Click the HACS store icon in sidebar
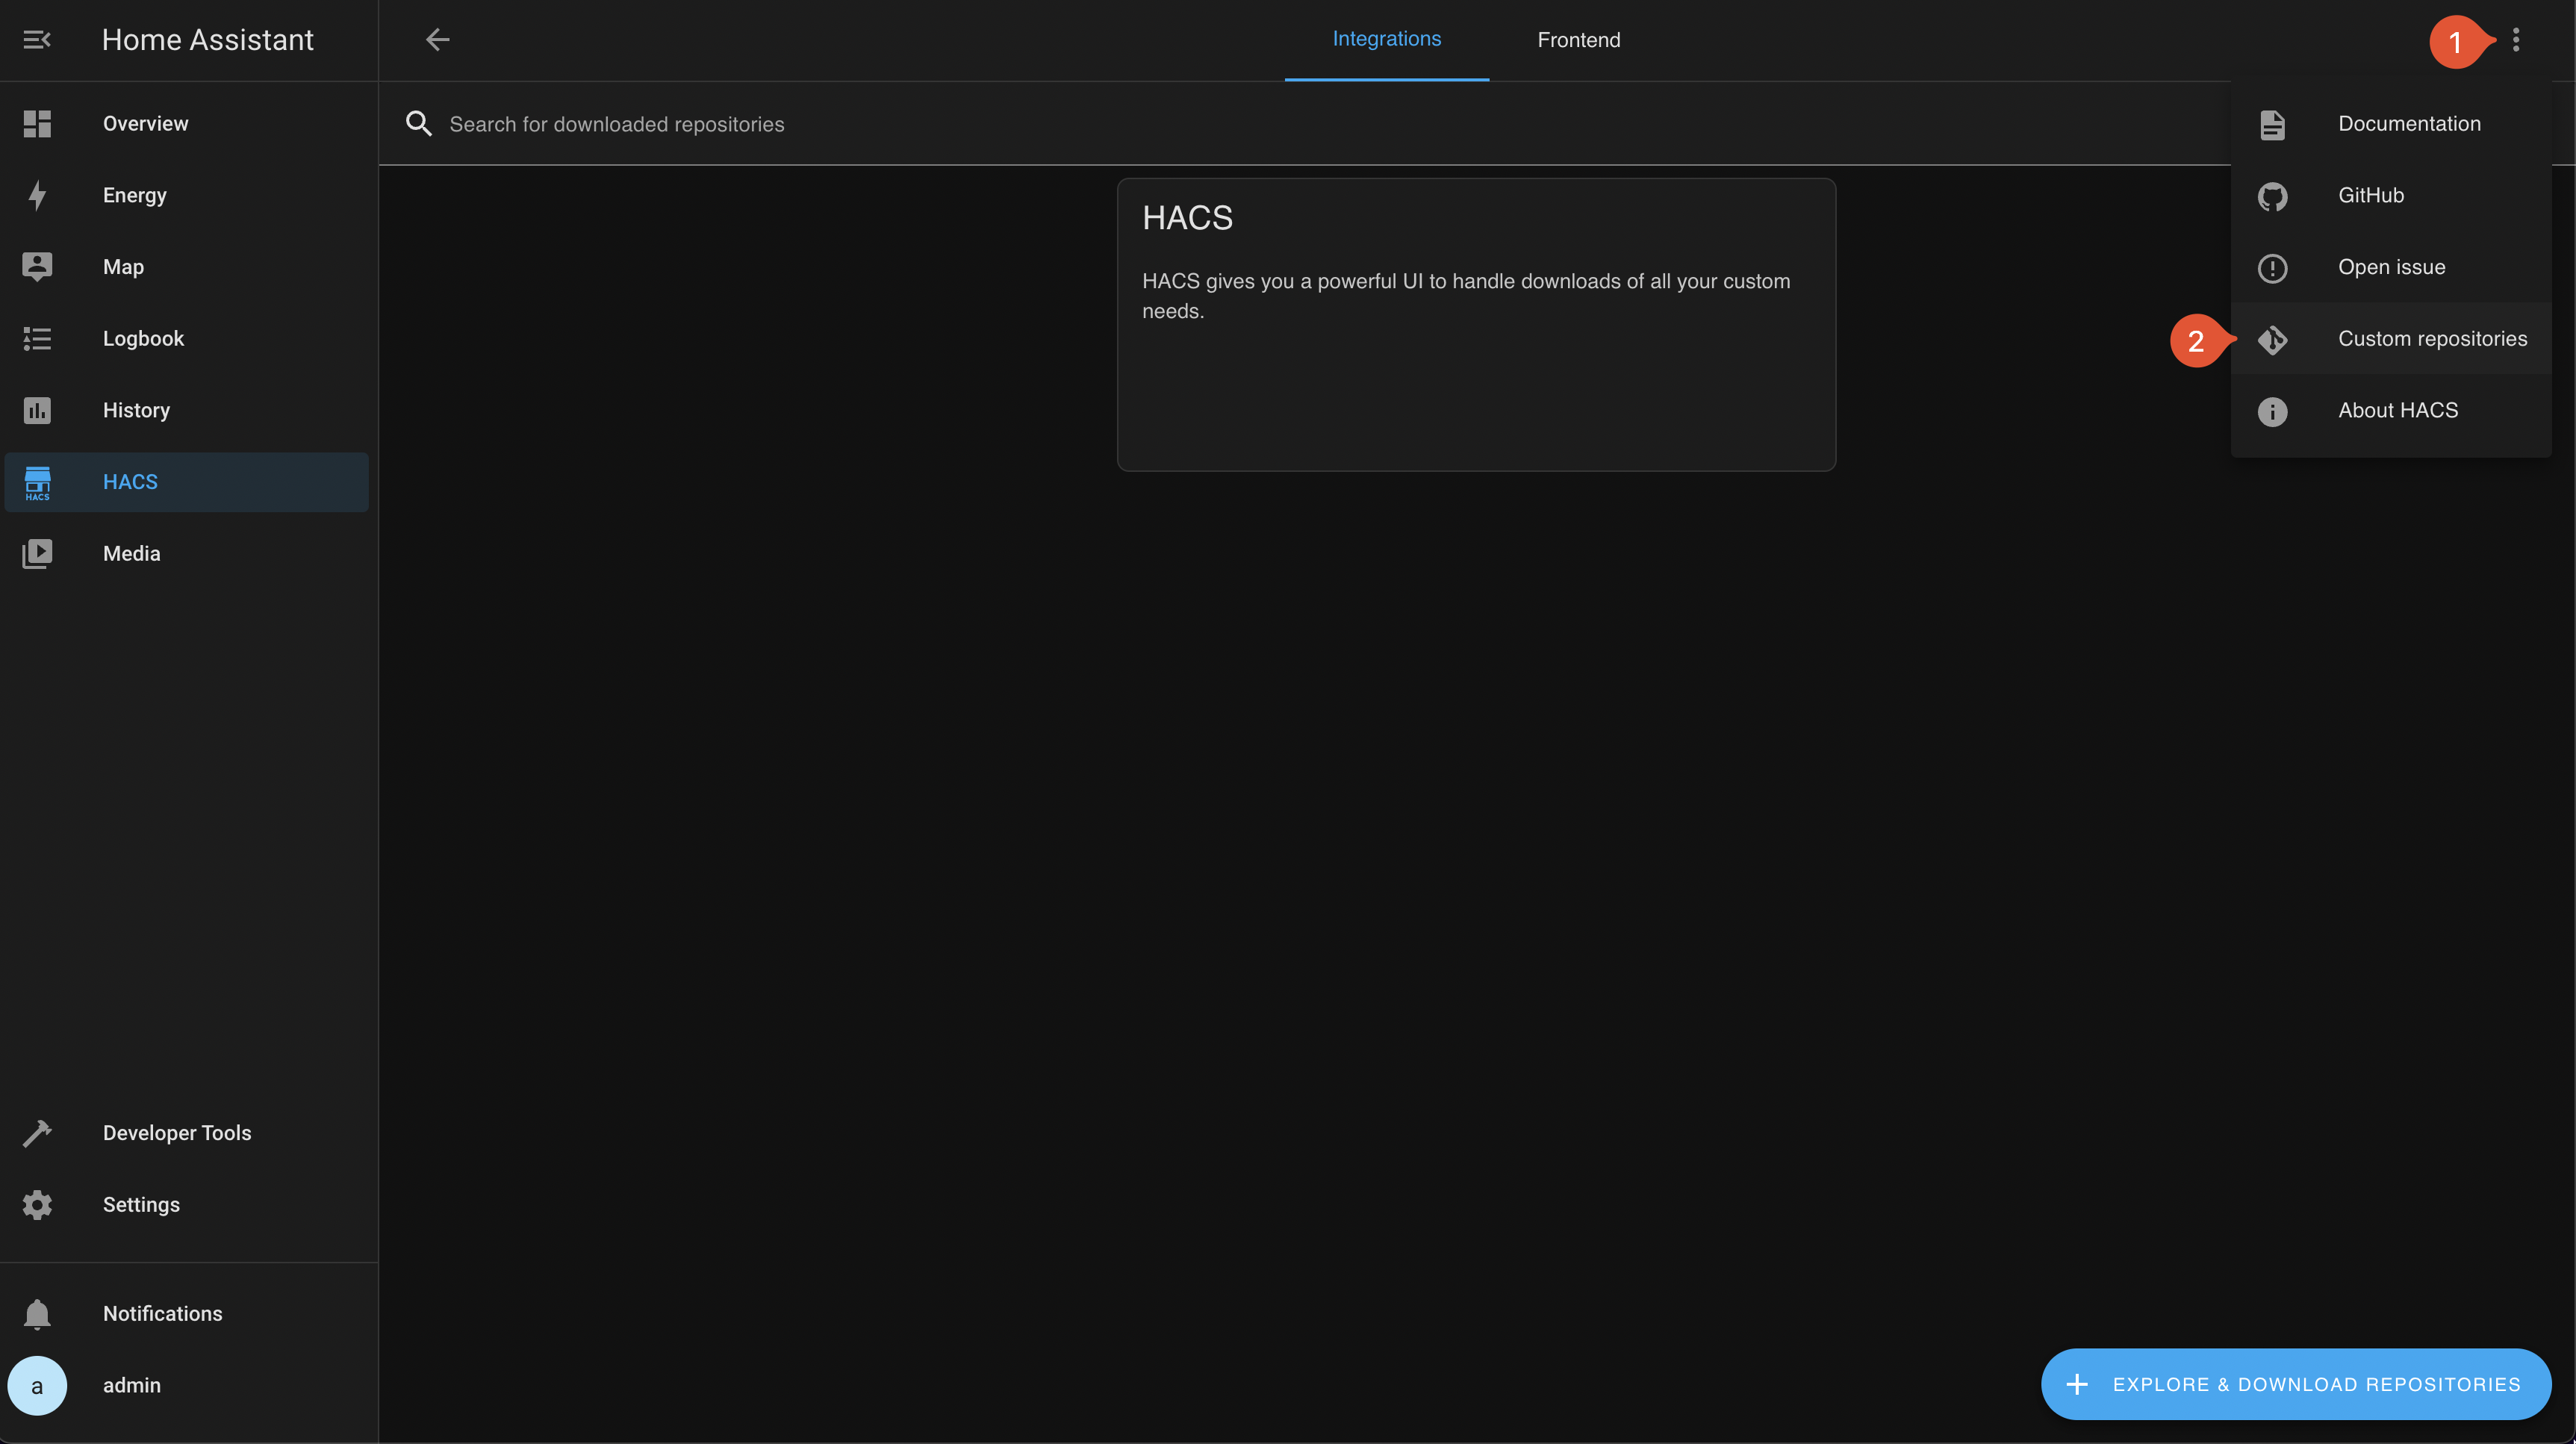Screen dimensions: 2576x1444 tap(37, 482)
